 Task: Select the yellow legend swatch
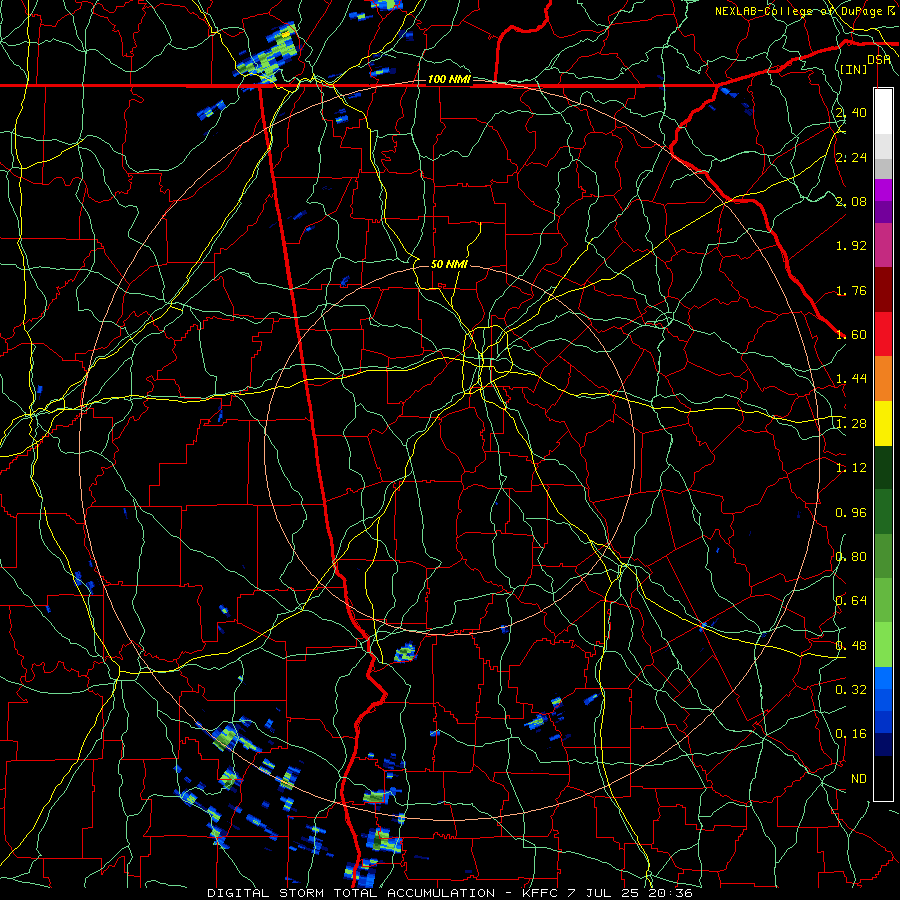[883, 423]
